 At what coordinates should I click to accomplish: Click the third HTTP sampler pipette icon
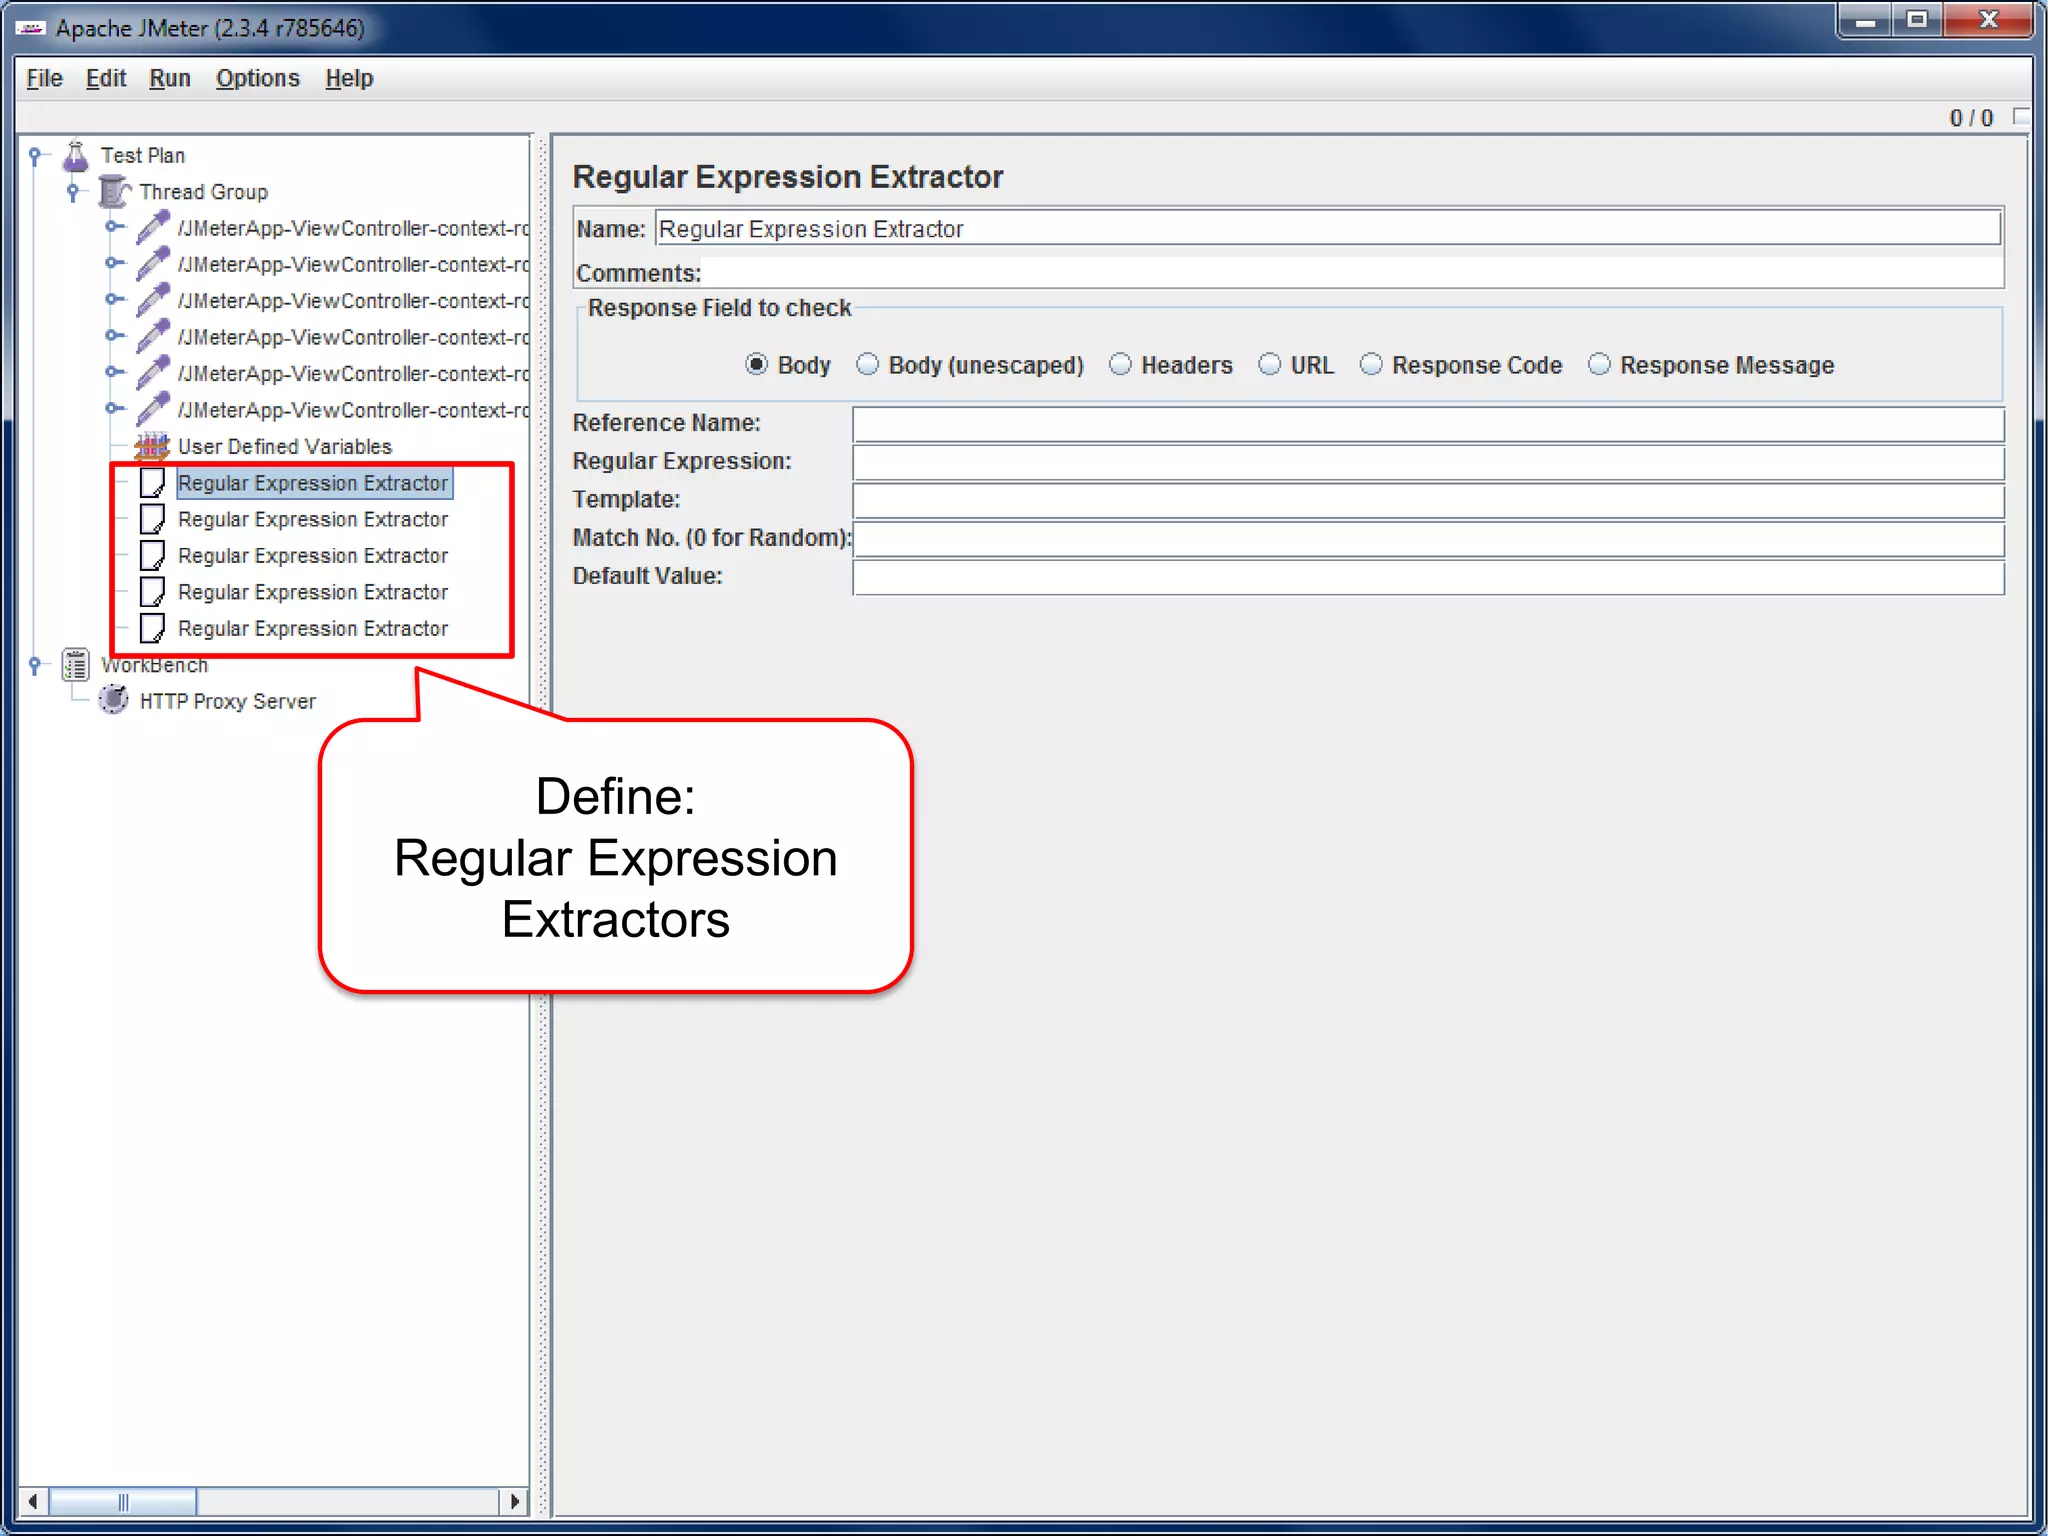pyautogui.click(x=153, y=301)
